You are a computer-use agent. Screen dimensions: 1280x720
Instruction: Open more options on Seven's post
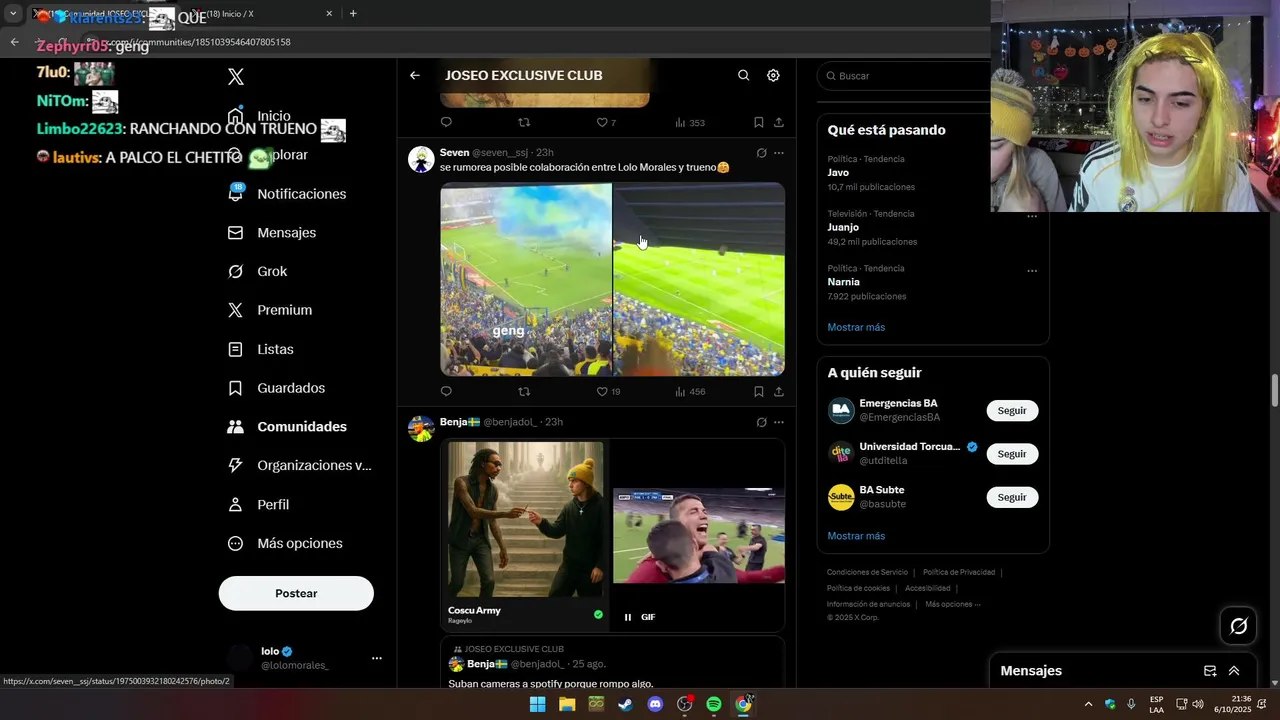coord(779,153)
